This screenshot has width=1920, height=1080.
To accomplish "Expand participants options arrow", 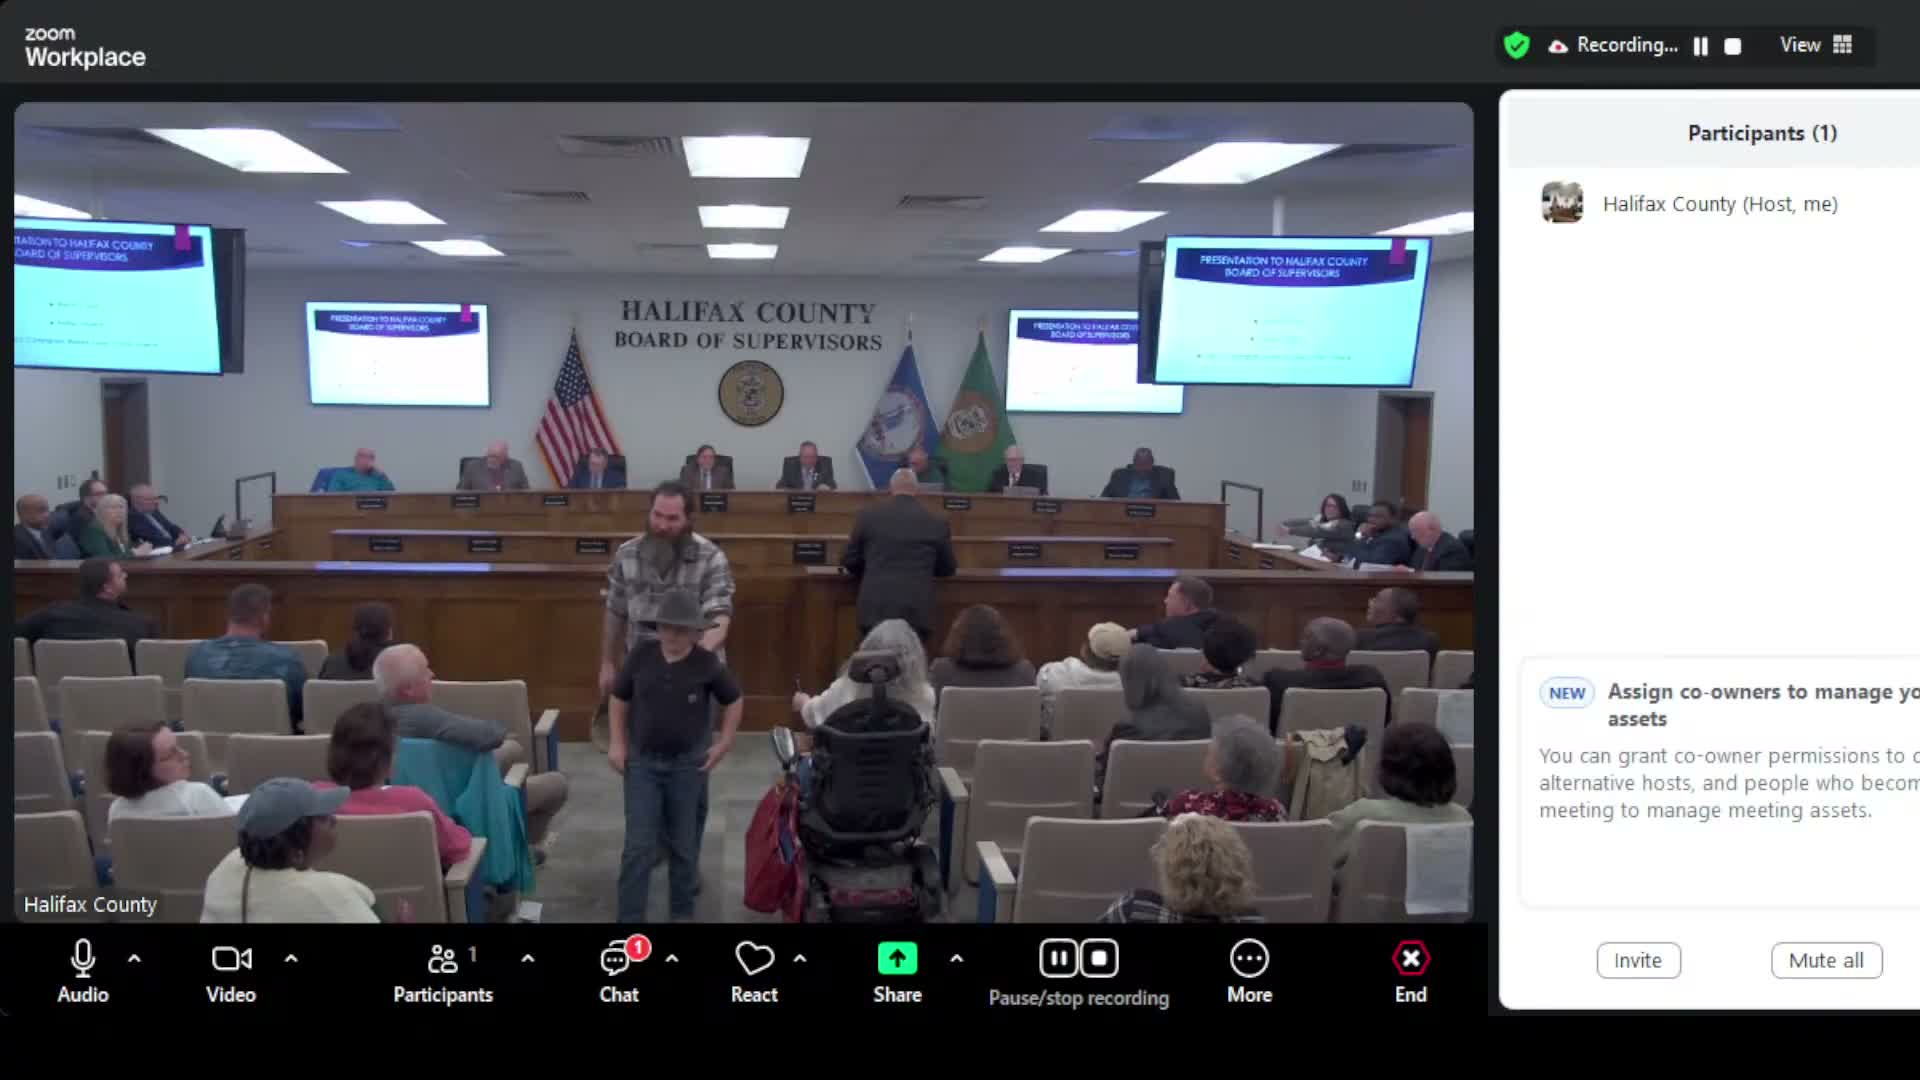I will [x=528, y=958].
